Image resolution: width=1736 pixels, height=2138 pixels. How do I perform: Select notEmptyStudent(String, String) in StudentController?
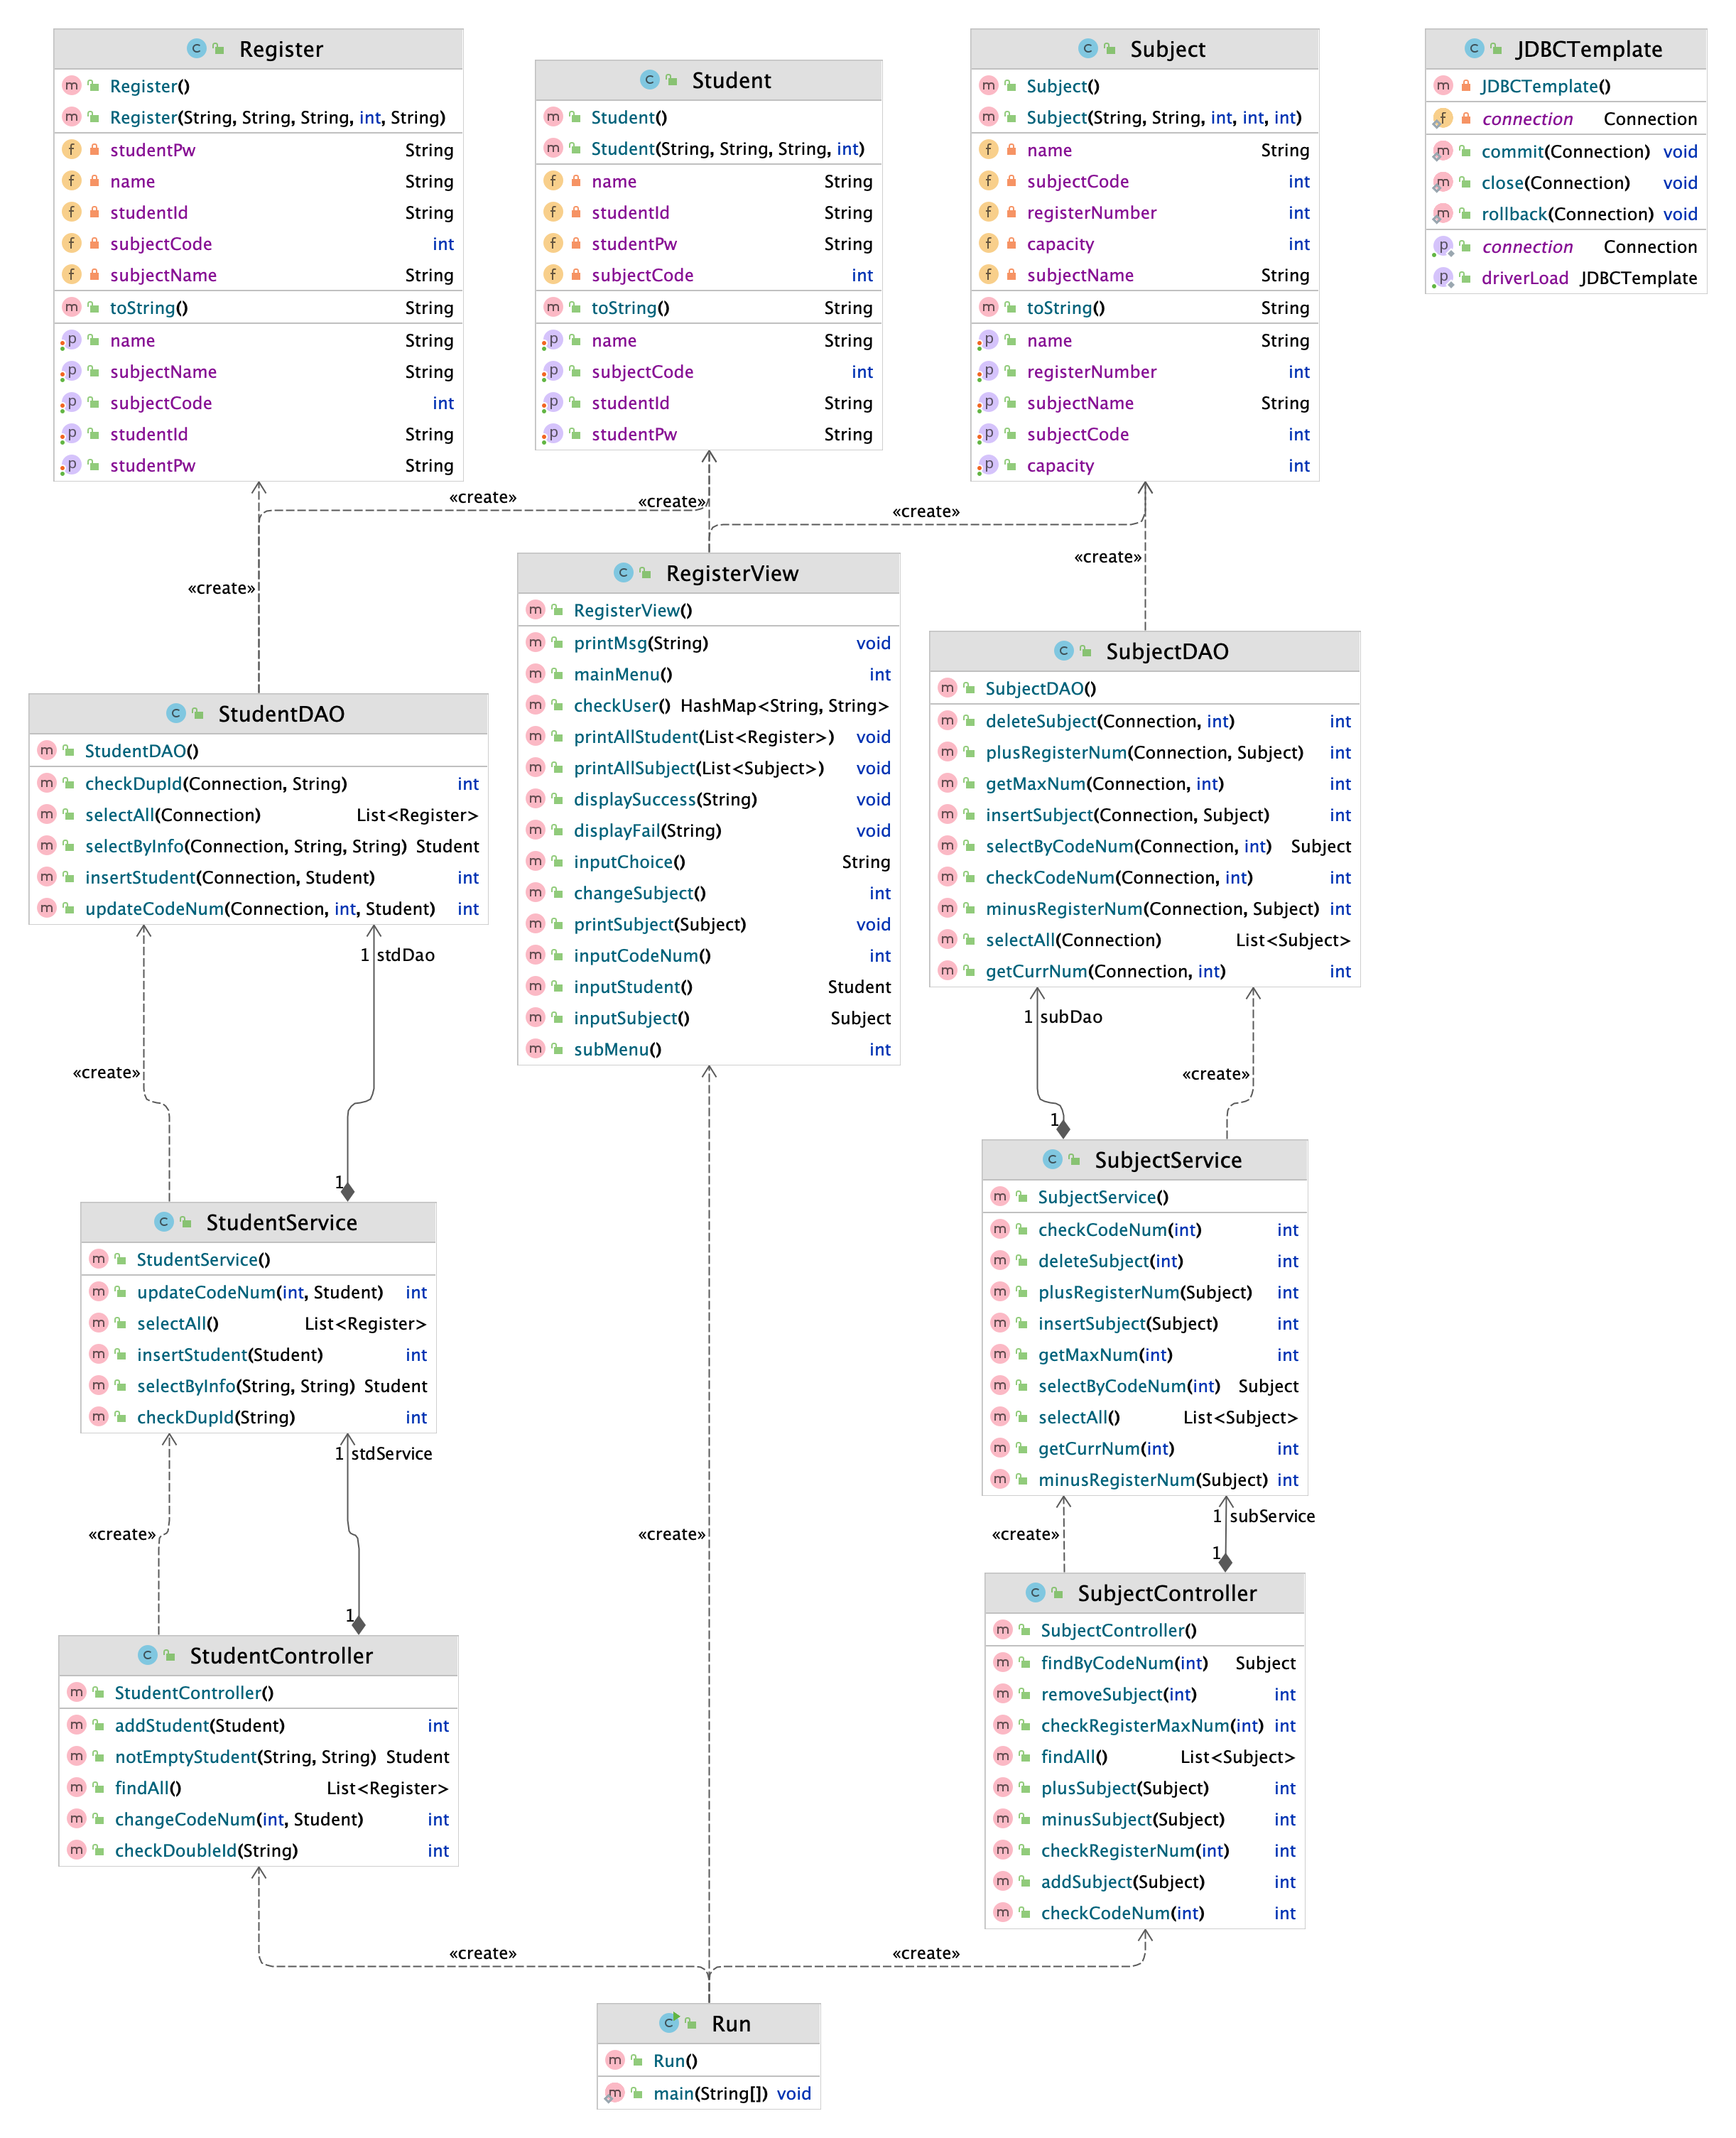[x=258, y=1756]
